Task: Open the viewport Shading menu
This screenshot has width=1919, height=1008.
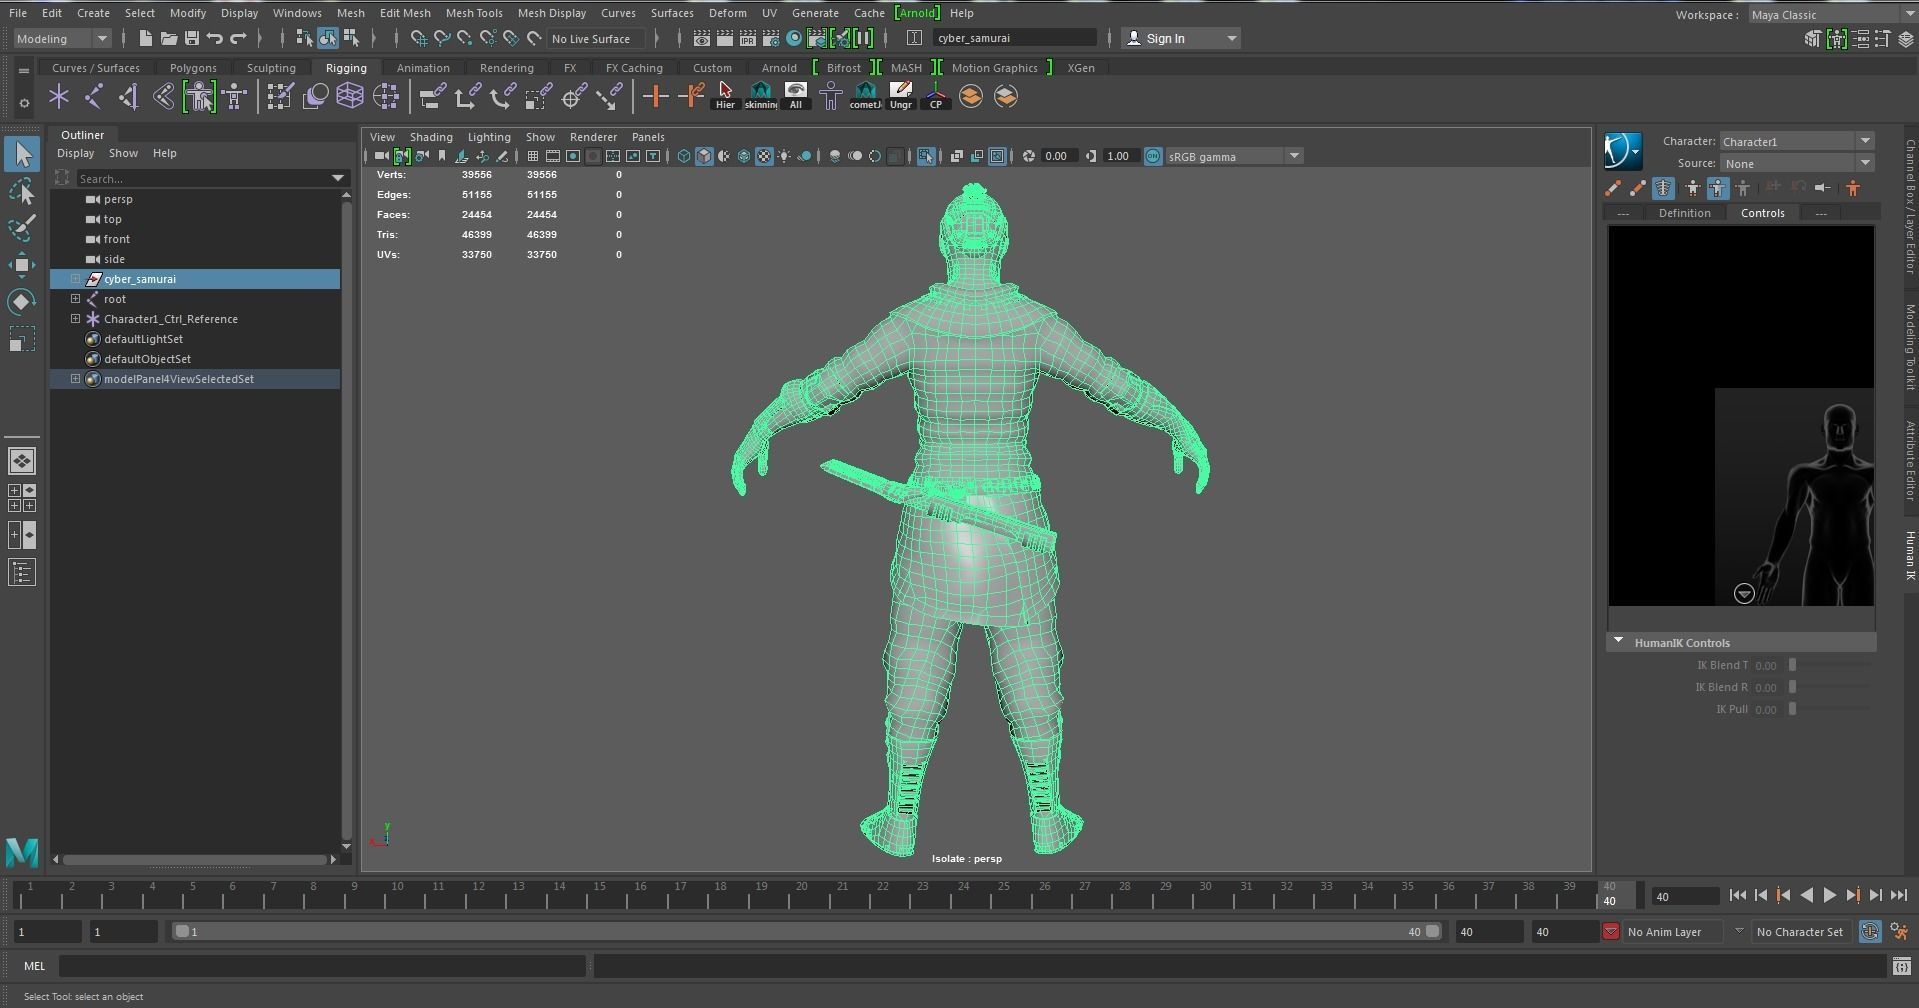Action: click(431, 137)
